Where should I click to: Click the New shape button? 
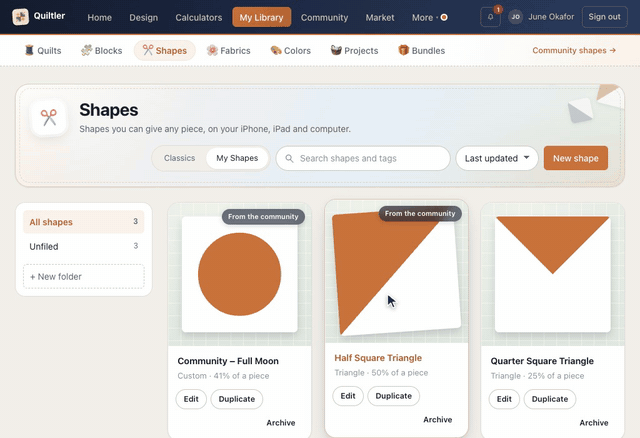576,158
